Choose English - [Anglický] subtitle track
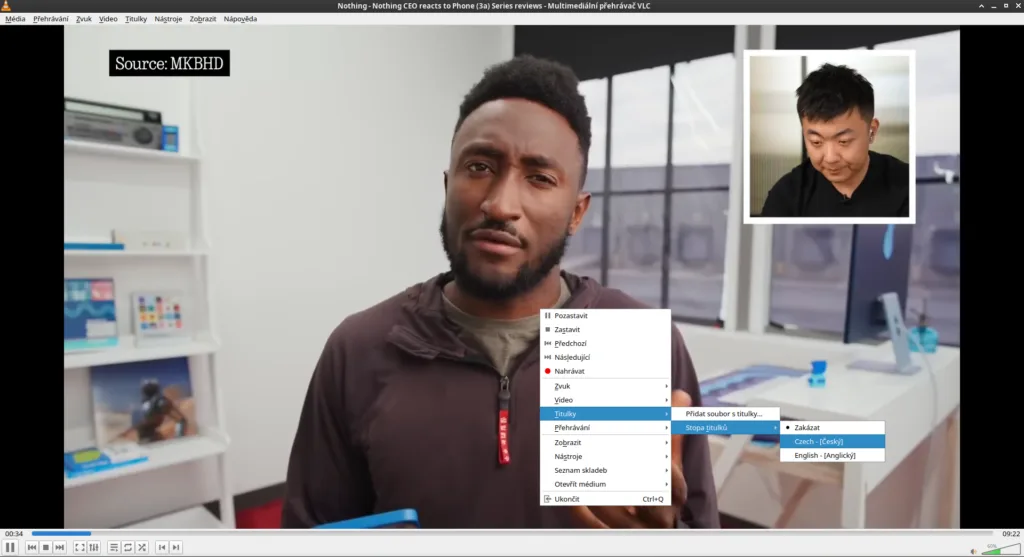The height and width of the screenshot is (557, 1024). [x=832, y=455]
